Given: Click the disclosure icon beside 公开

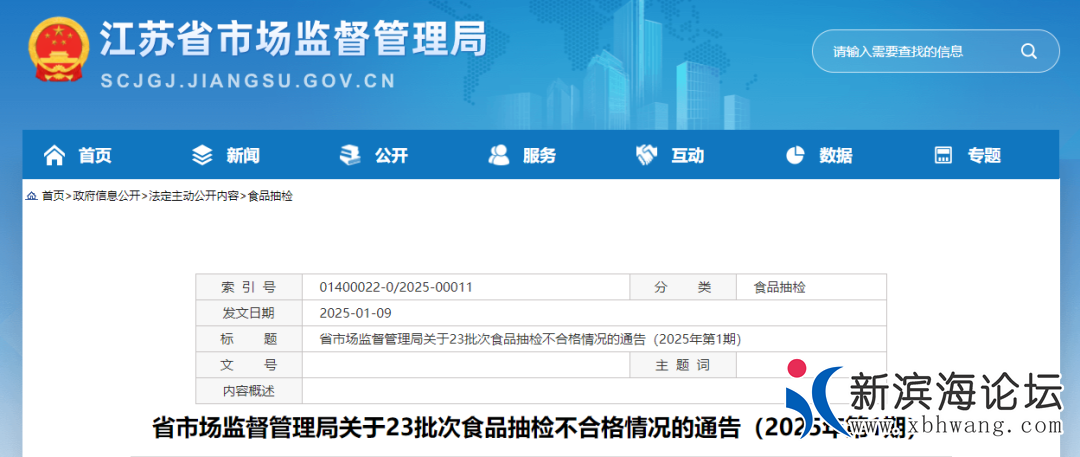Looking at the screenshot, I should click(x=350, y=155).
